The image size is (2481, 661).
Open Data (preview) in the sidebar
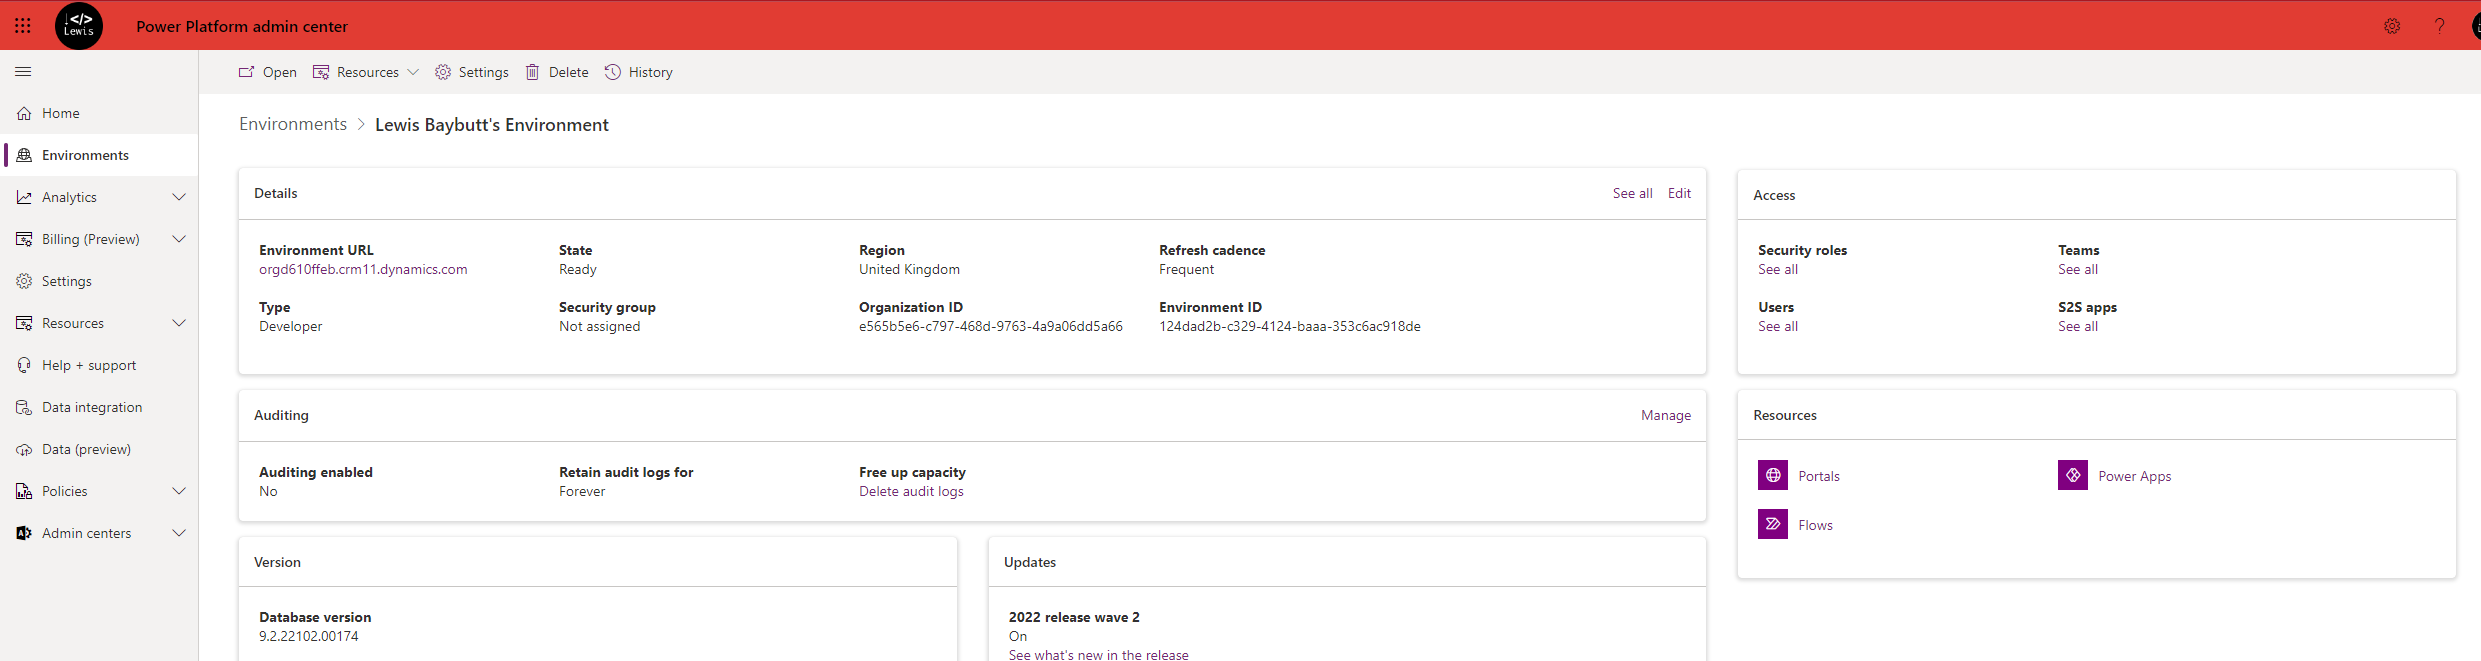99,450
